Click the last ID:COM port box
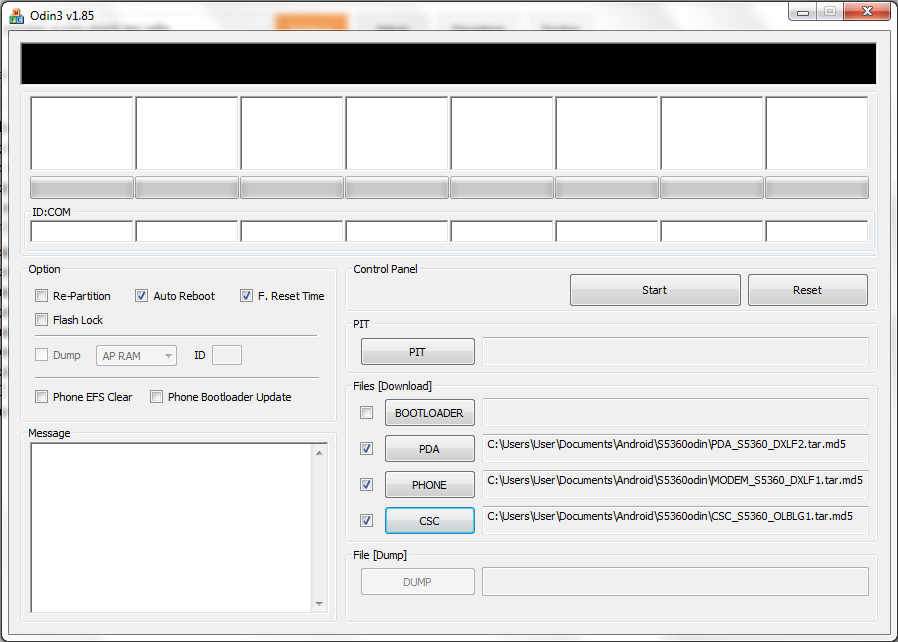 817,231
